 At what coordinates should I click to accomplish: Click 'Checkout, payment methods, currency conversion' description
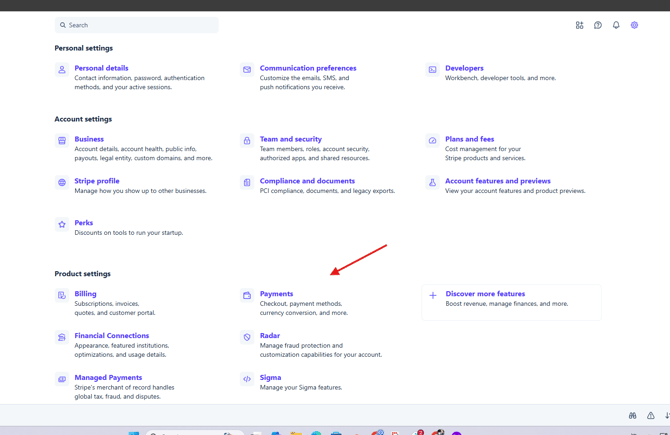pos(304,308)
